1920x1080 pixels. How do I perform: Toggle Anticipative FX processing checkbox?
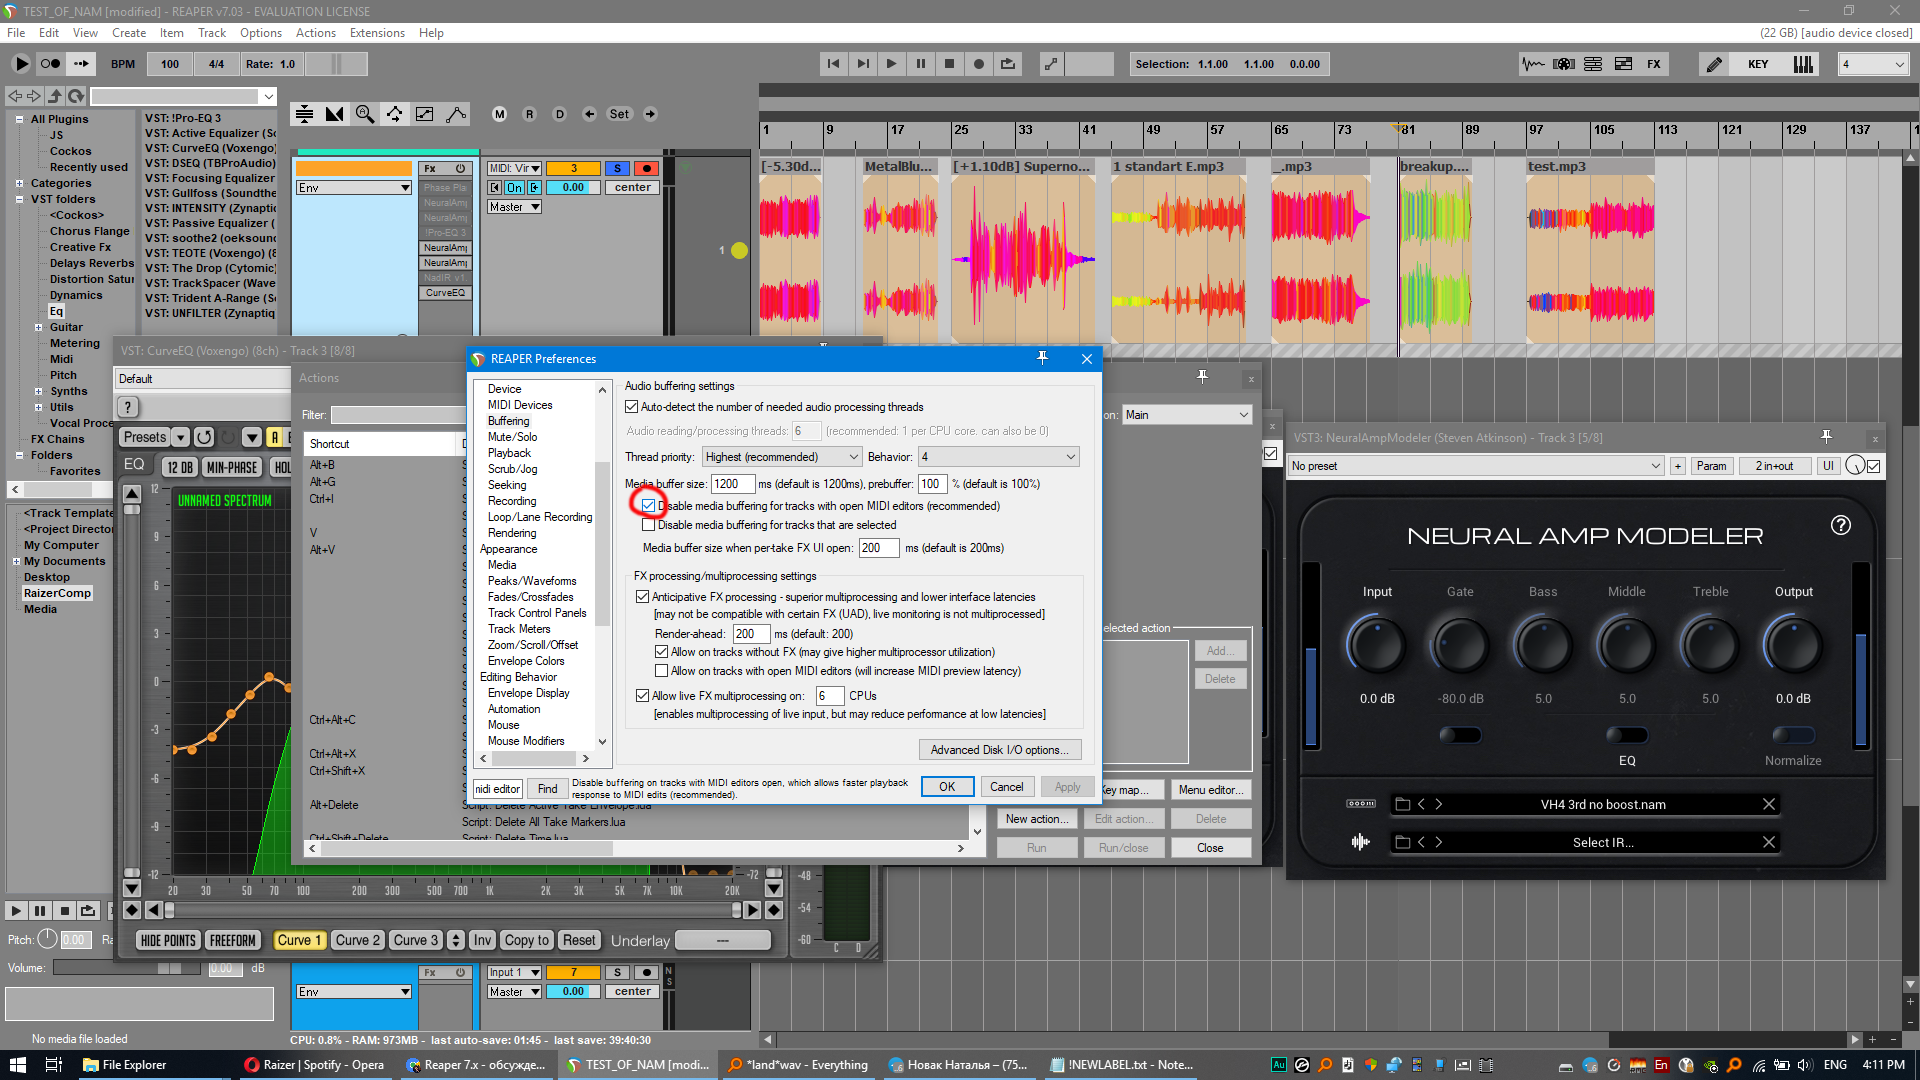click(x=643, y=597)
